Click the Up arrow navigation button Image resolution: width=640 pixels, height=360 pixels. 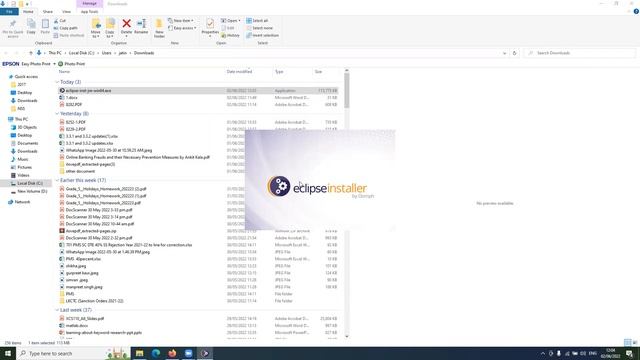[x=31, y=53]
